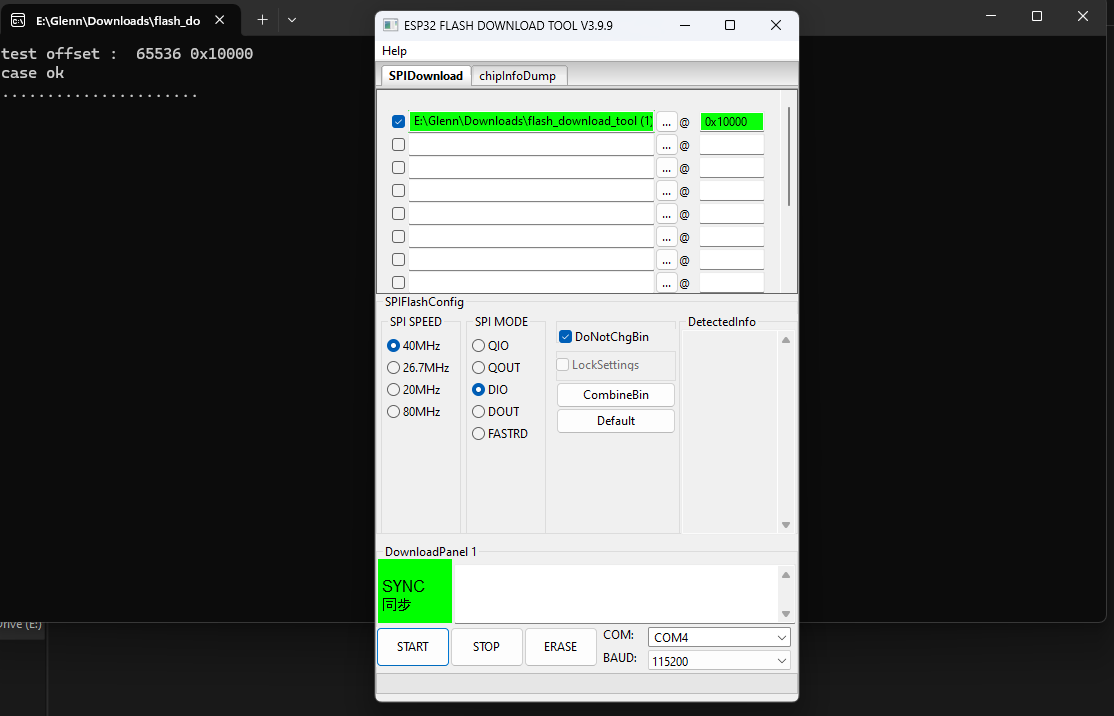Expand the terminal new-tab dropdown chevron
Screen dimensions: 1114x716
click(x=292, y=20)
